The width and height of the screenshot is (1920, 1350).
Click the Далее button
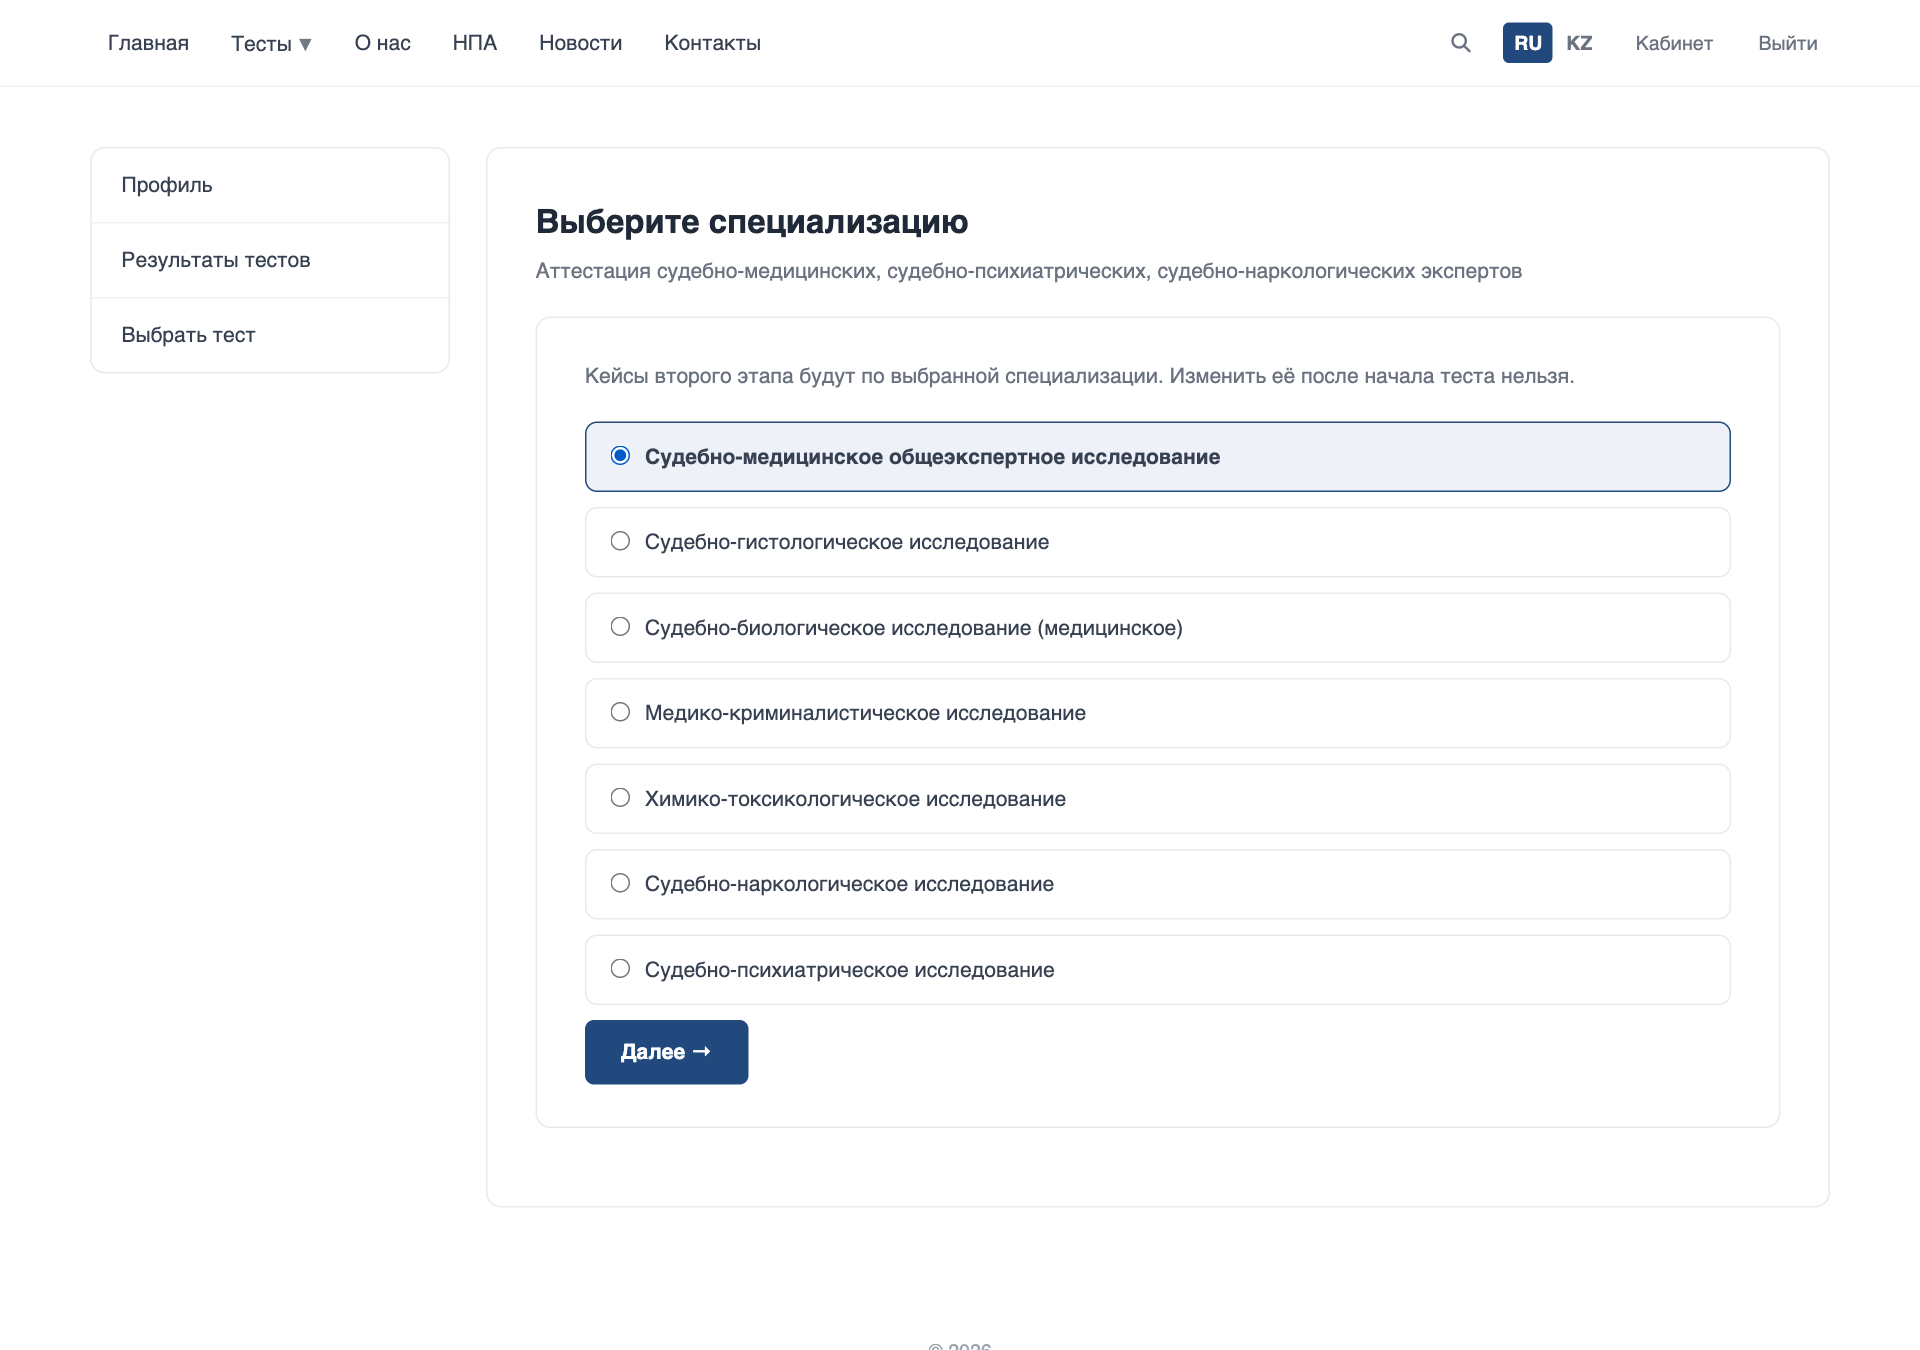pyautogui.click(x=666, y=1052)
